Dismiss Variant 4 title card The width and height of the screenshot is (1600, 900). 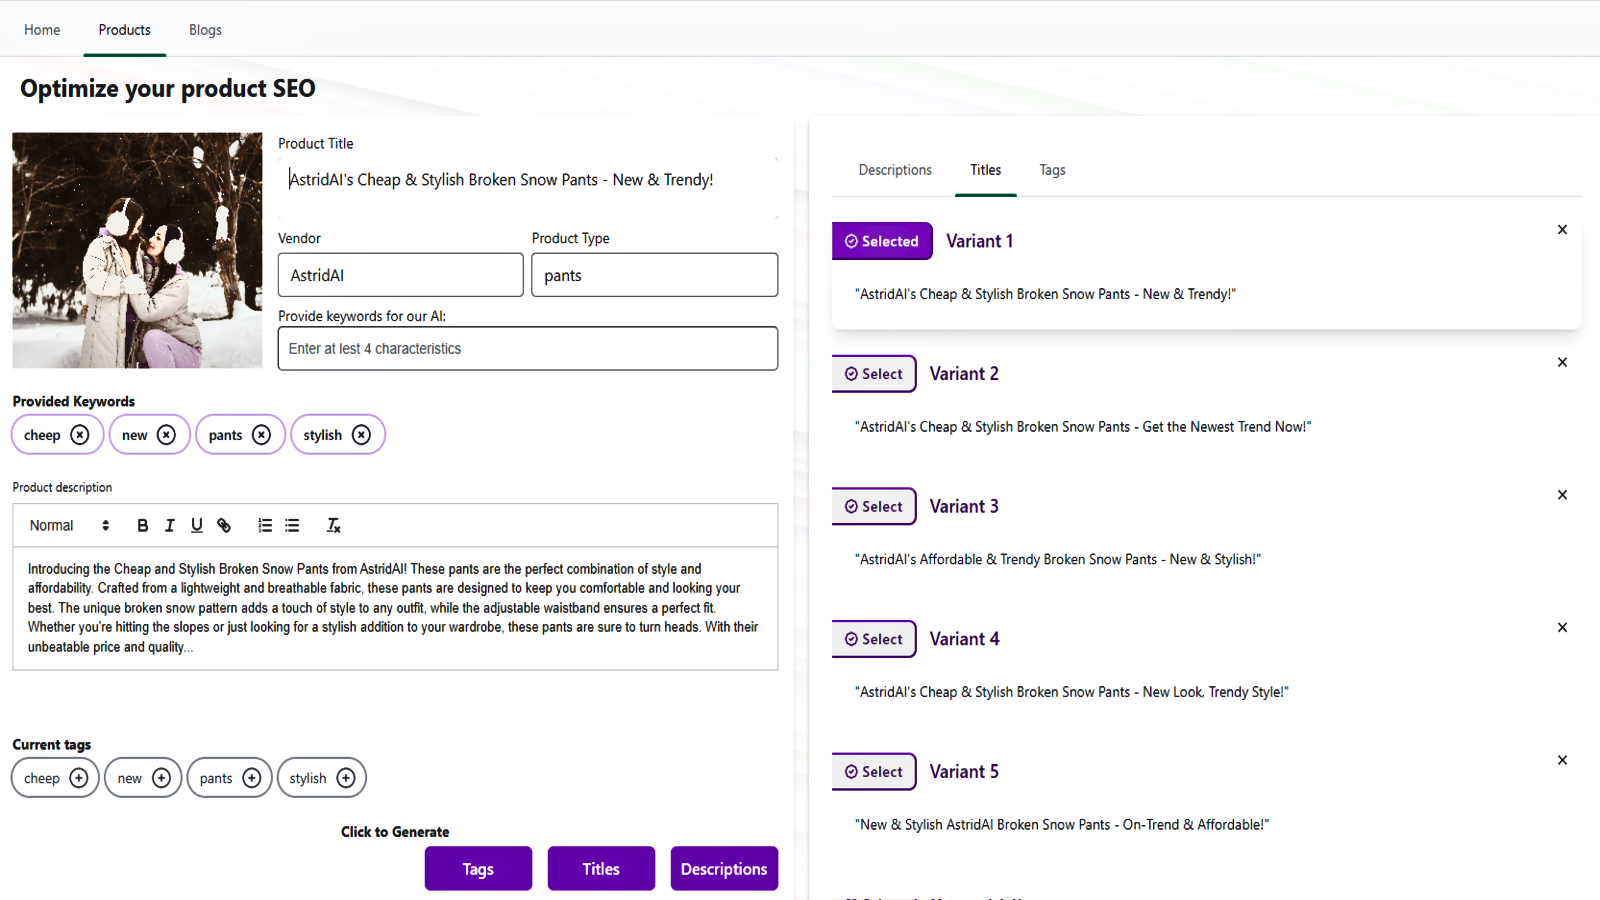(x=1562, y=628)
